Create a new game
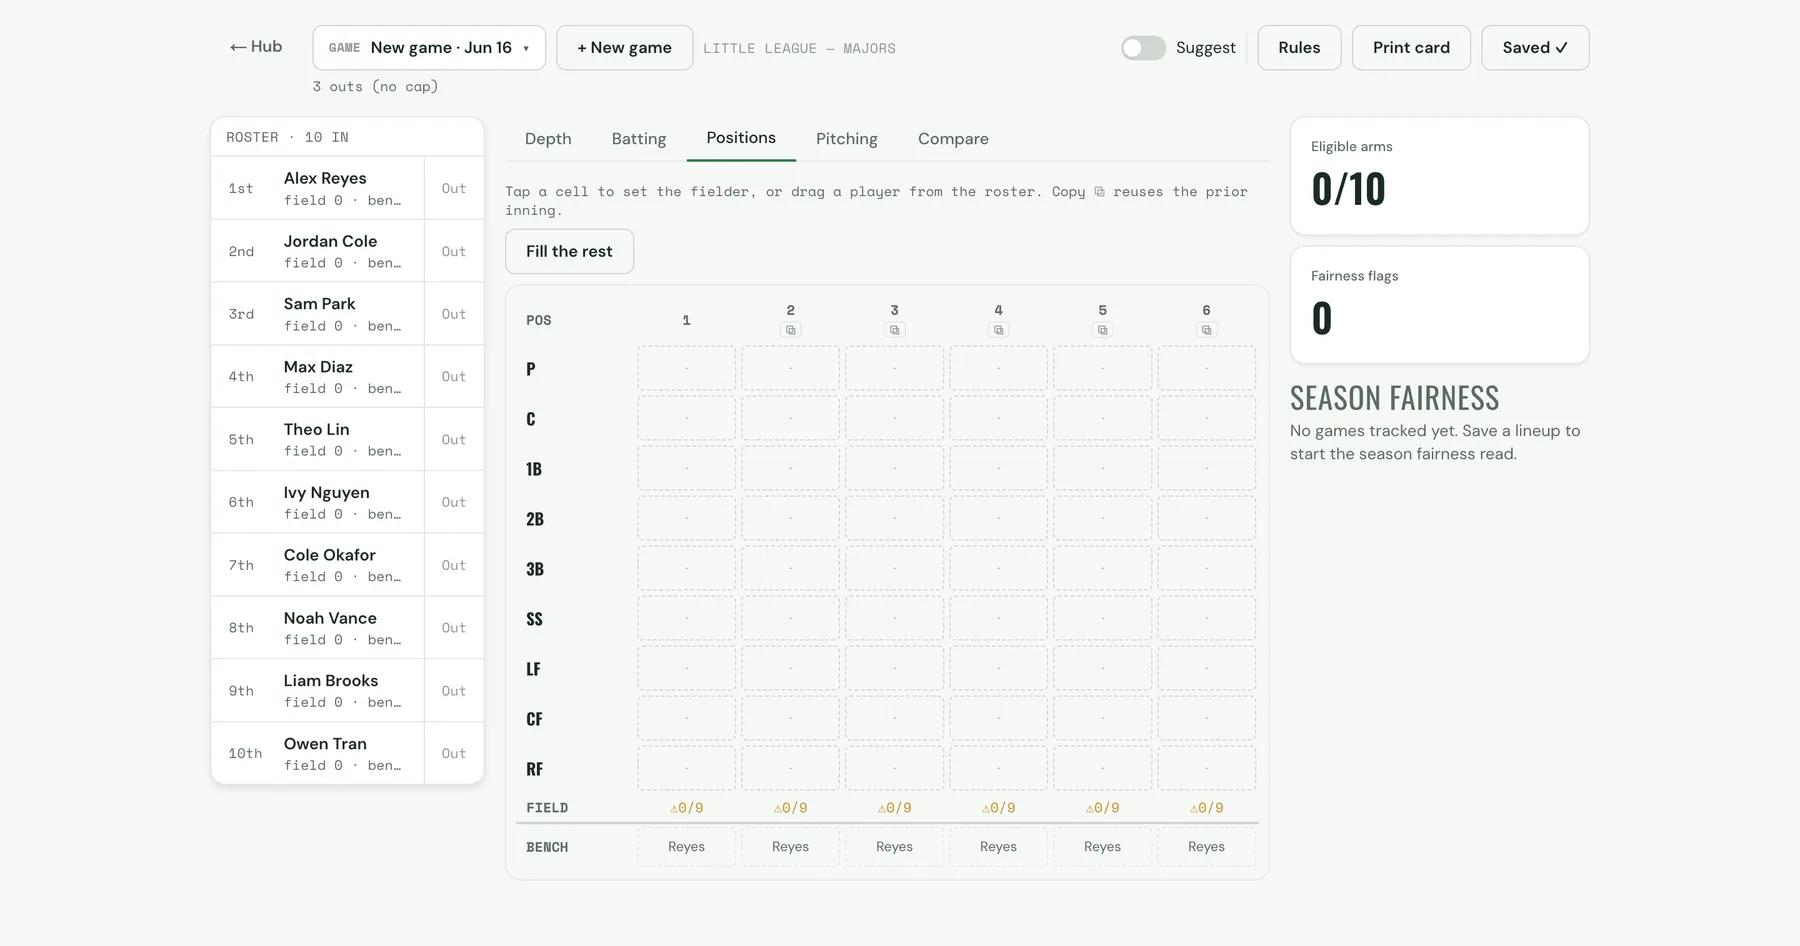Screen dimensions: 1800x946 point(624,48)
